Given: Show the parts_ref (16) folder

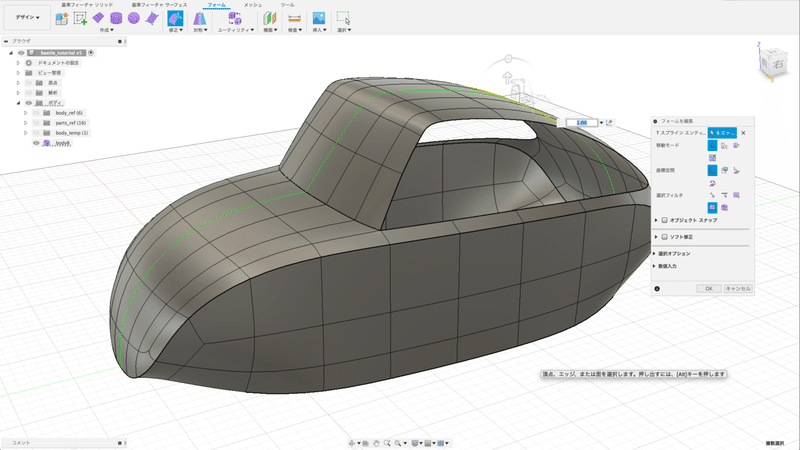Looking at the screenshot, I should [37, 123].
